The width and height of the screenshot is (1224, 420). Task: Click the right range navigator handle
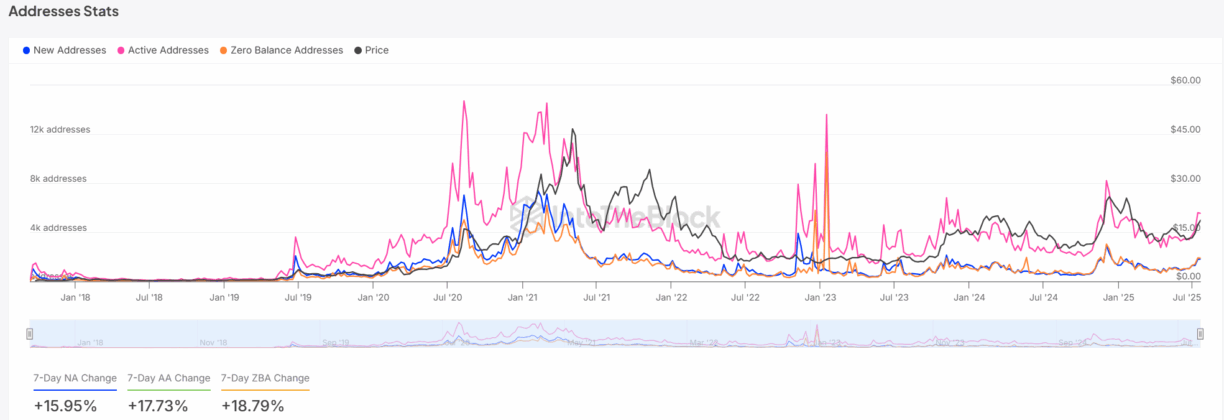pyautogui.click(x=1198, y=334)
